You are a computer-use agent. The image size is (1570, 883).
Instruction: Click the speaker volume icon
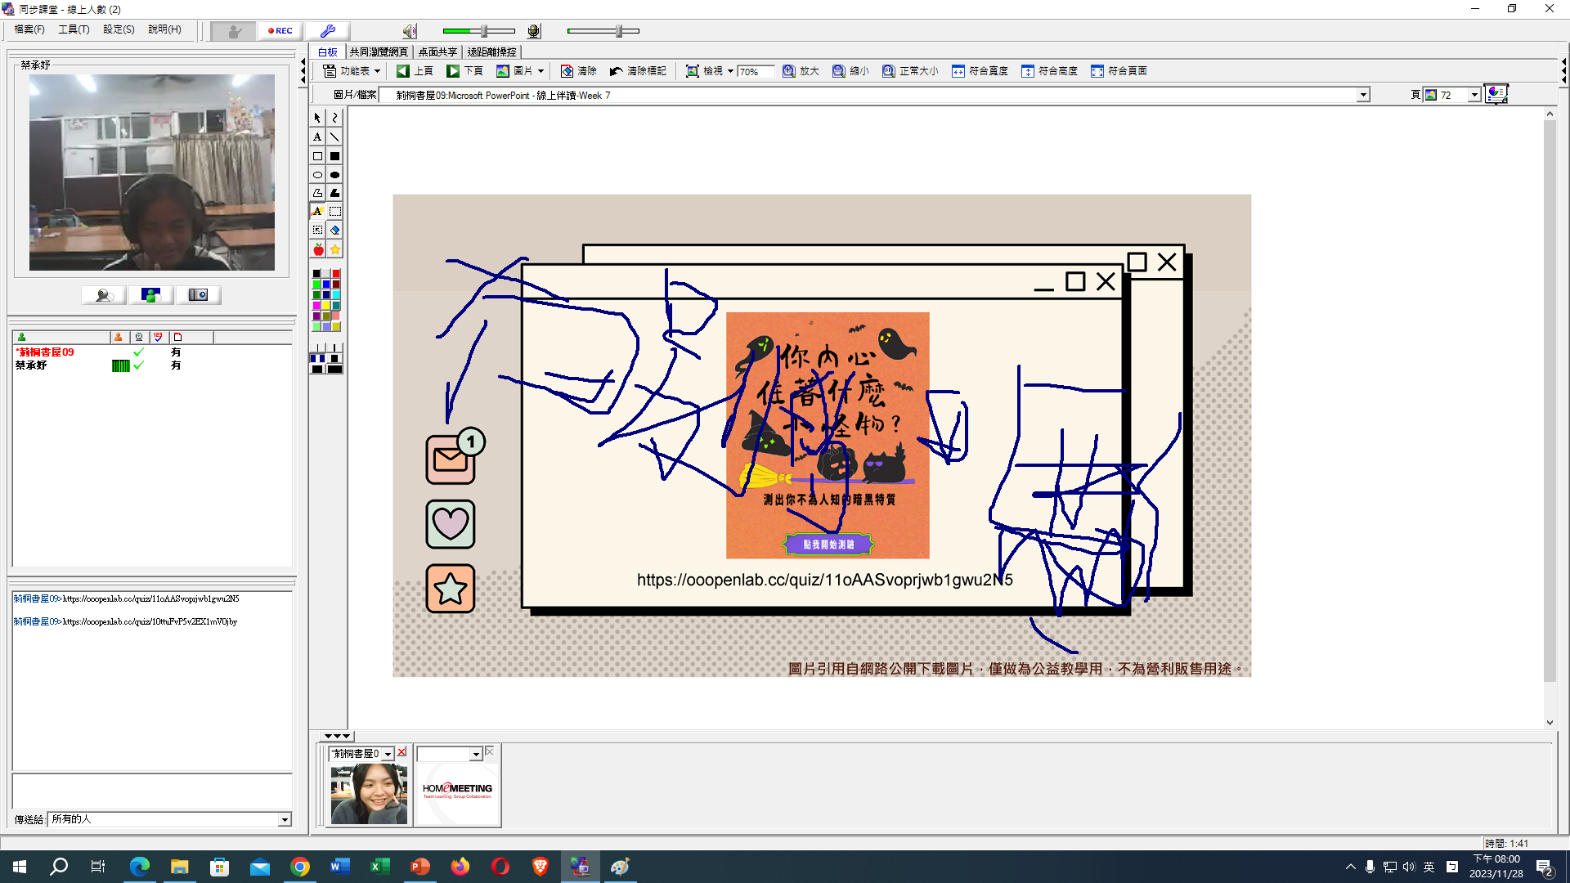[x=409, y=31]
